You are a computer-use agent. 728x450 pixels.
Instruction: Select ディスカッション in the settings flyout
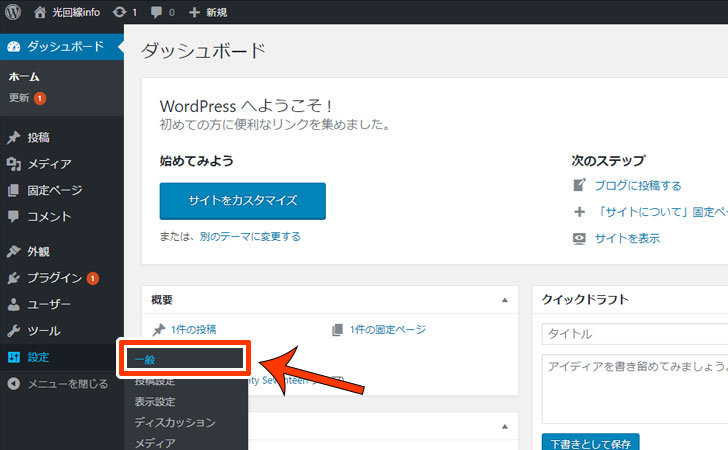(175, 422)
